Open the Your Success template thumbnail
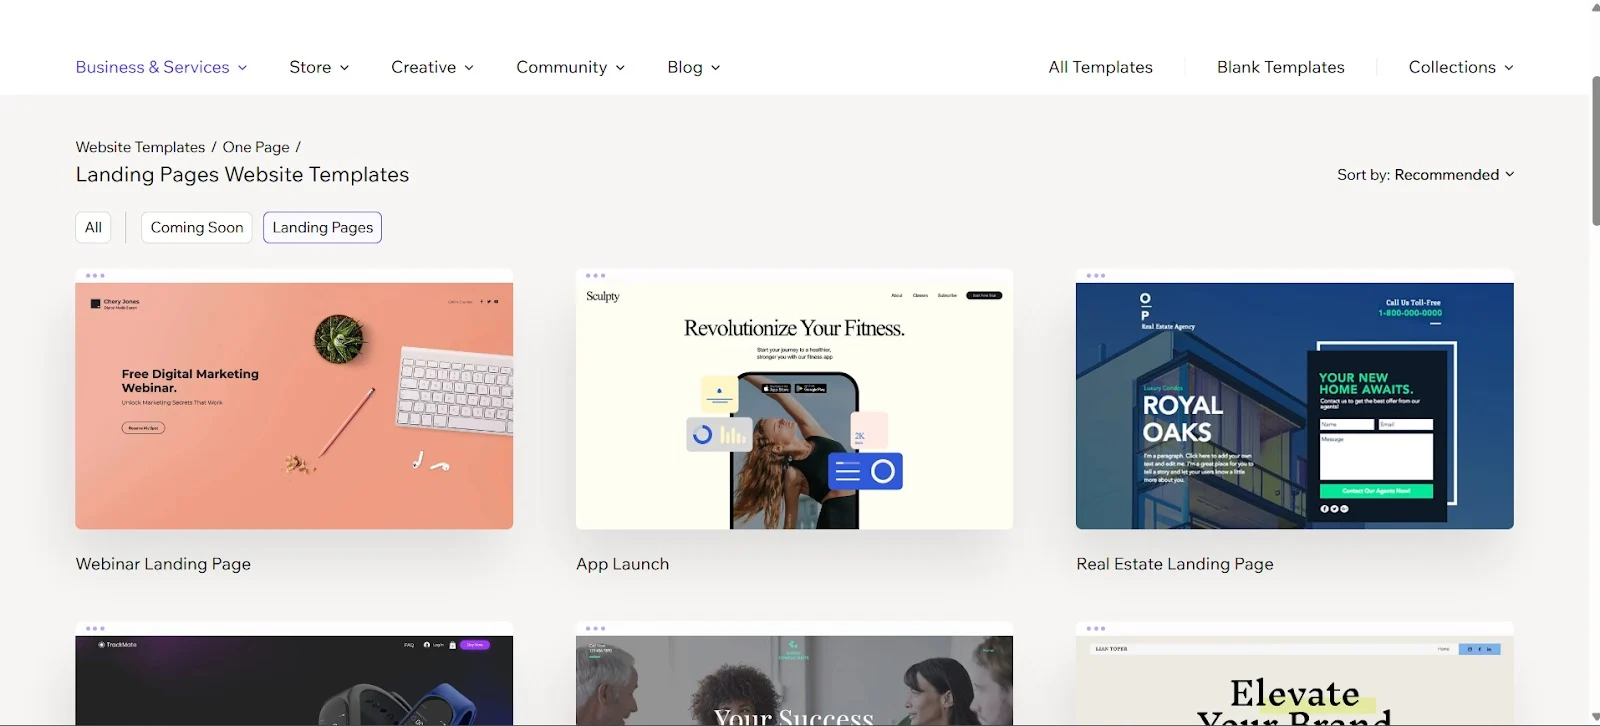The width and height of the screenshot is (1600, 726). (x=794, y=674)
